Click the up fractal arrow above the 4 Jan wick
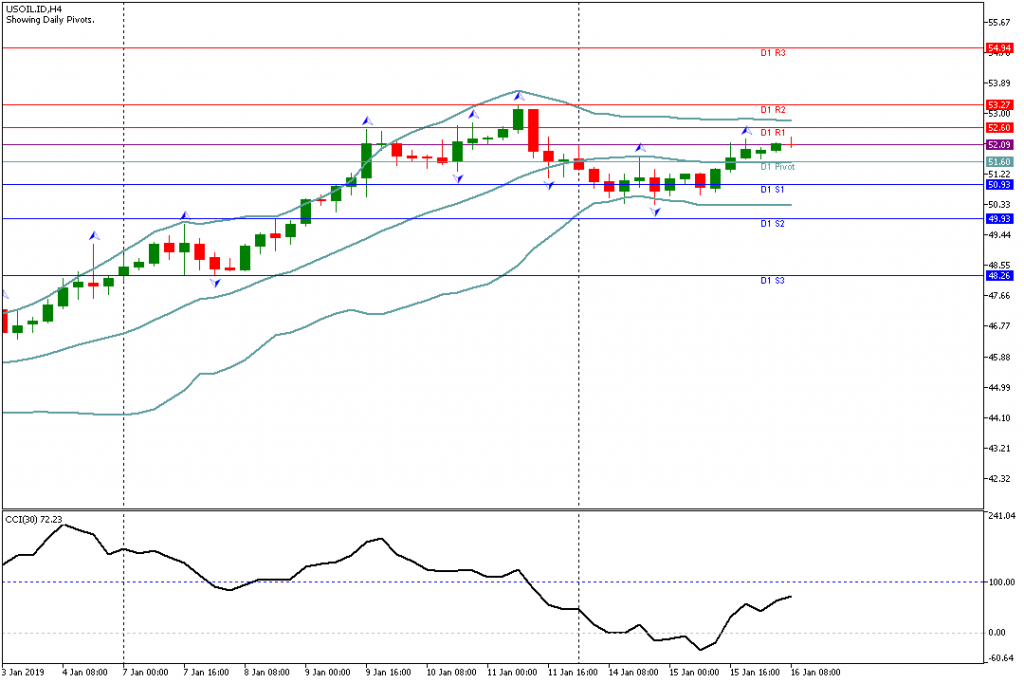The height and width of the screenshot is (683, 1024). click(x=93, y=235)
